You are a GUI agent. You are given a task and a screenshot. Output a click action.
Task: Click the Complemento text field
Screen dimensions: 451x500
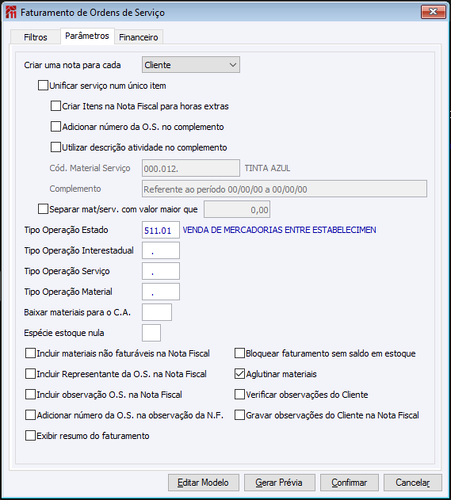284,189
